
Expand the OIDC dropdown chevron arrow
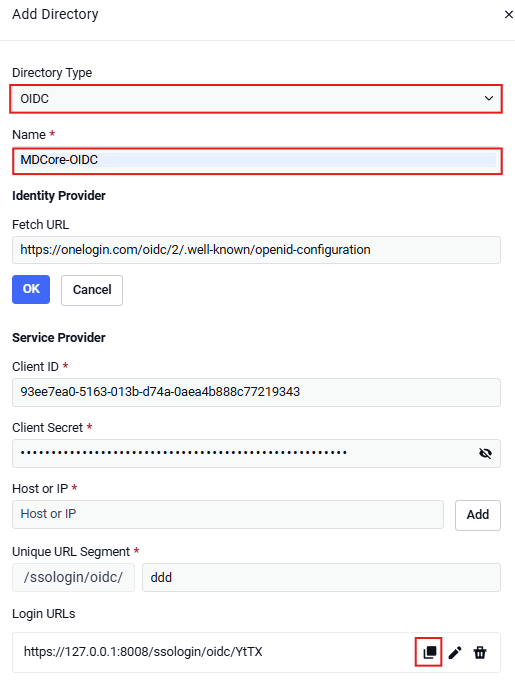point(489,98)
